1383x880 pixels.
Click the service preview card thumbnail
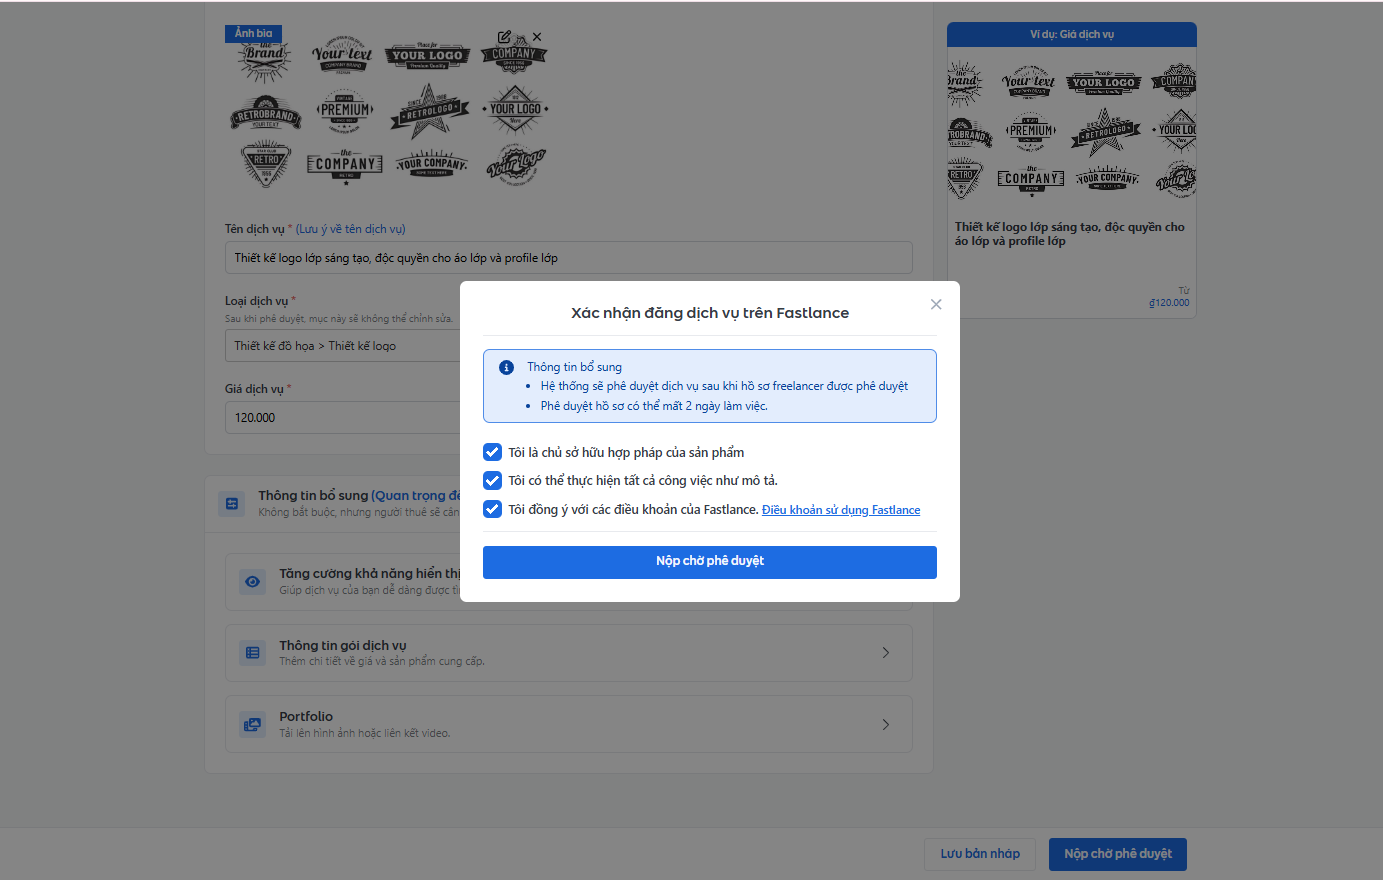coord(1071,130)
